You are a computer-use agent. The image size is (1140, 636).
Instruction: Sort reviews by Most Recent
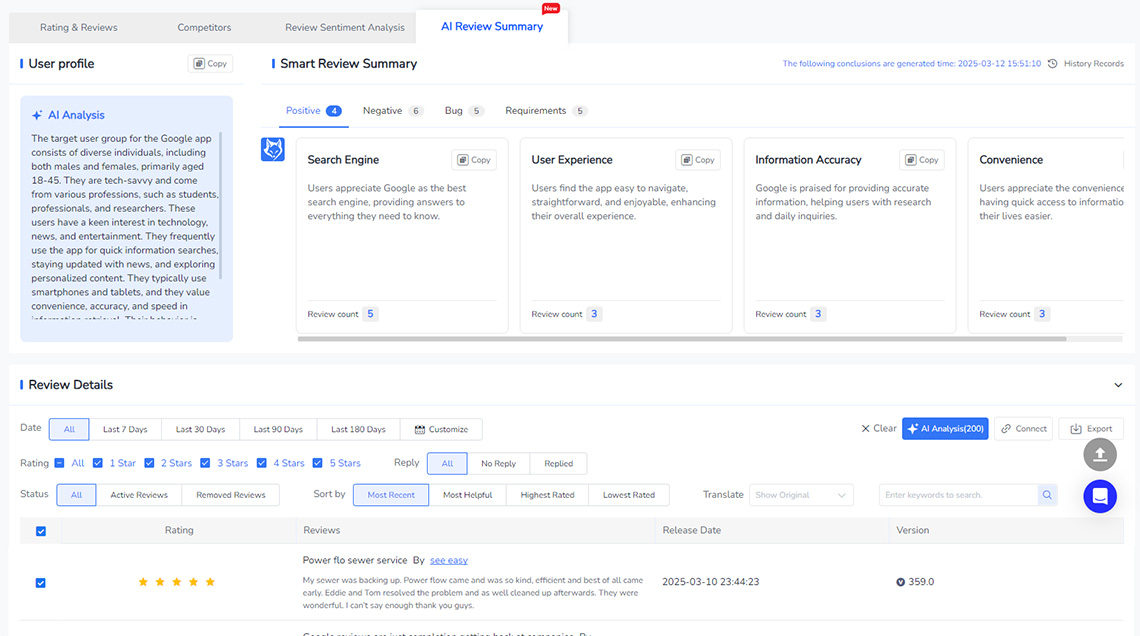coord(391,495)
